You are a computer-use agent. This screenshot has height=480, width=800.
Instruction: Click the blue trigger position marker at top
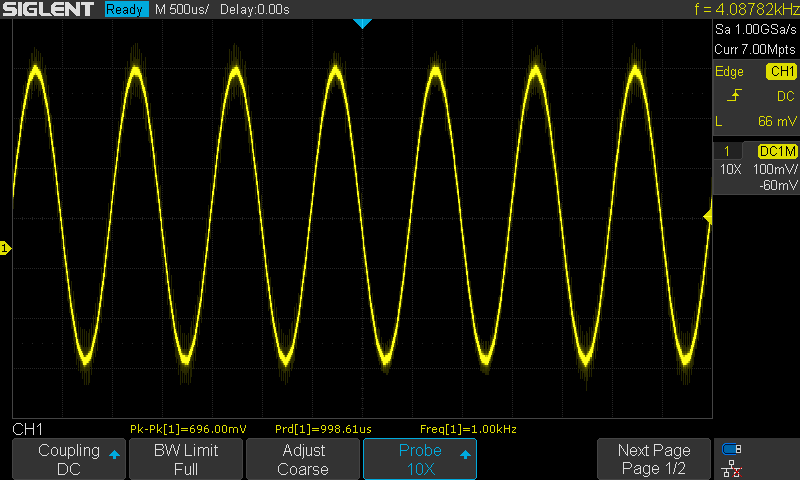point(362,23)
